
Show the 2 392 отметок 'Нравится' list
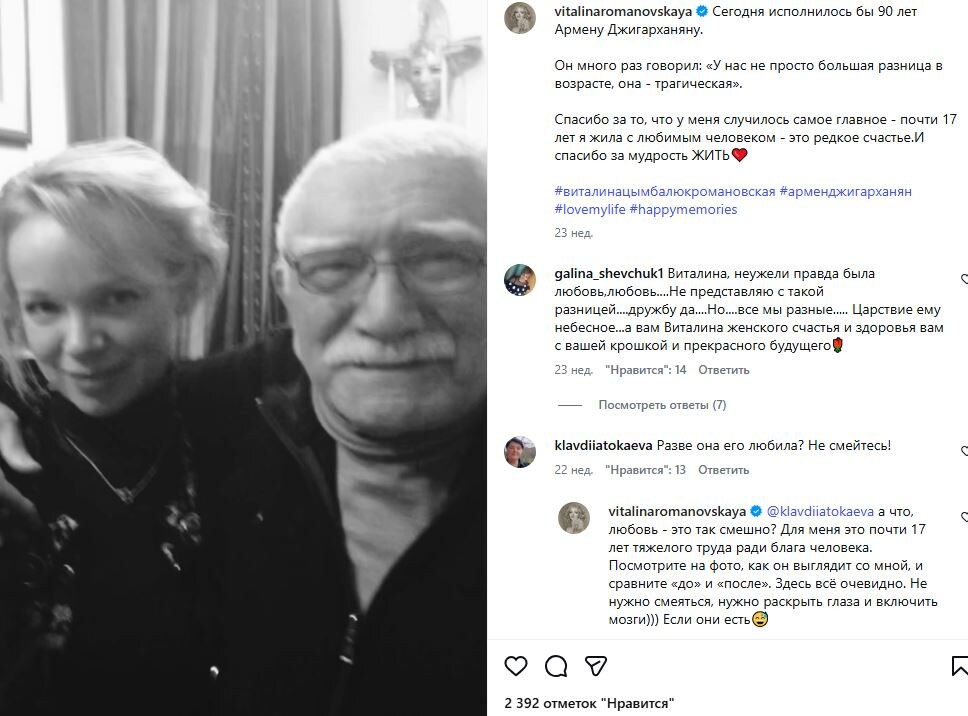tap(589, 703)
